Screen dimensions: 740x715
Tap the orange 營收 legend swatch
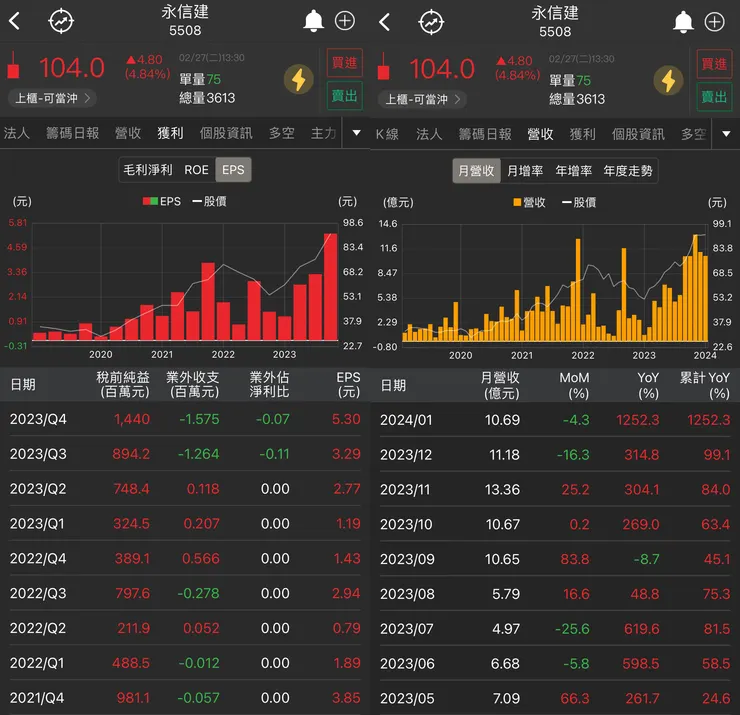point(517,202)
